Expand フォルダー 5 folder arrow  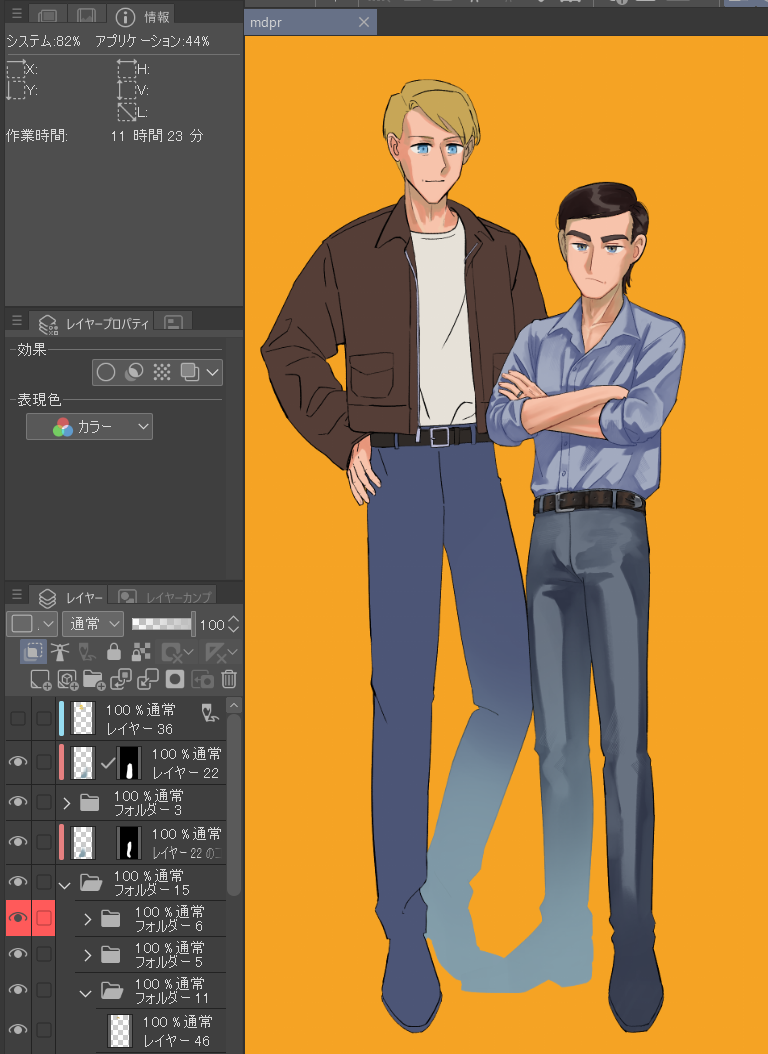(x=87, y=955)
